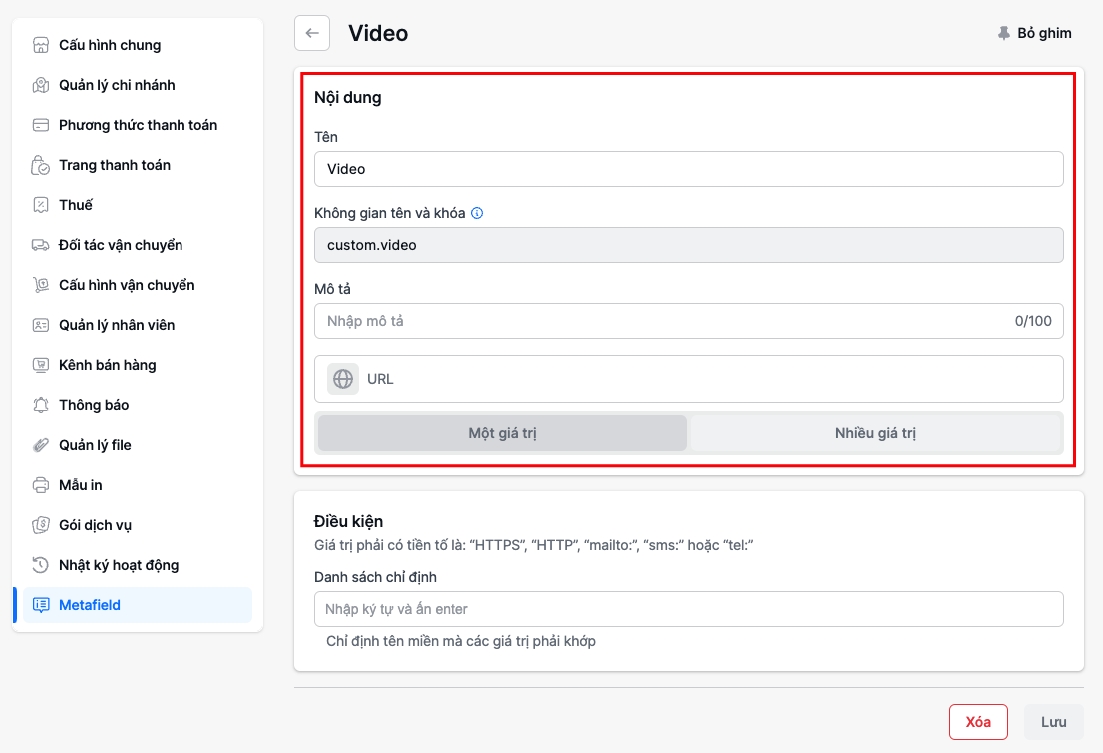Click the Danh sách chỉ định input
This screenshot has width=1103, height=753.
click(x=688, y=609)
